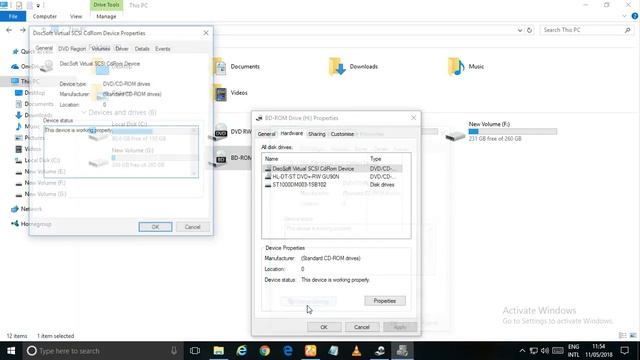The height and width of the screenshot is (360, 640).
Task: Select HL-DT-ST DVD+-RW GU90N row
Action: click(332, 177)
